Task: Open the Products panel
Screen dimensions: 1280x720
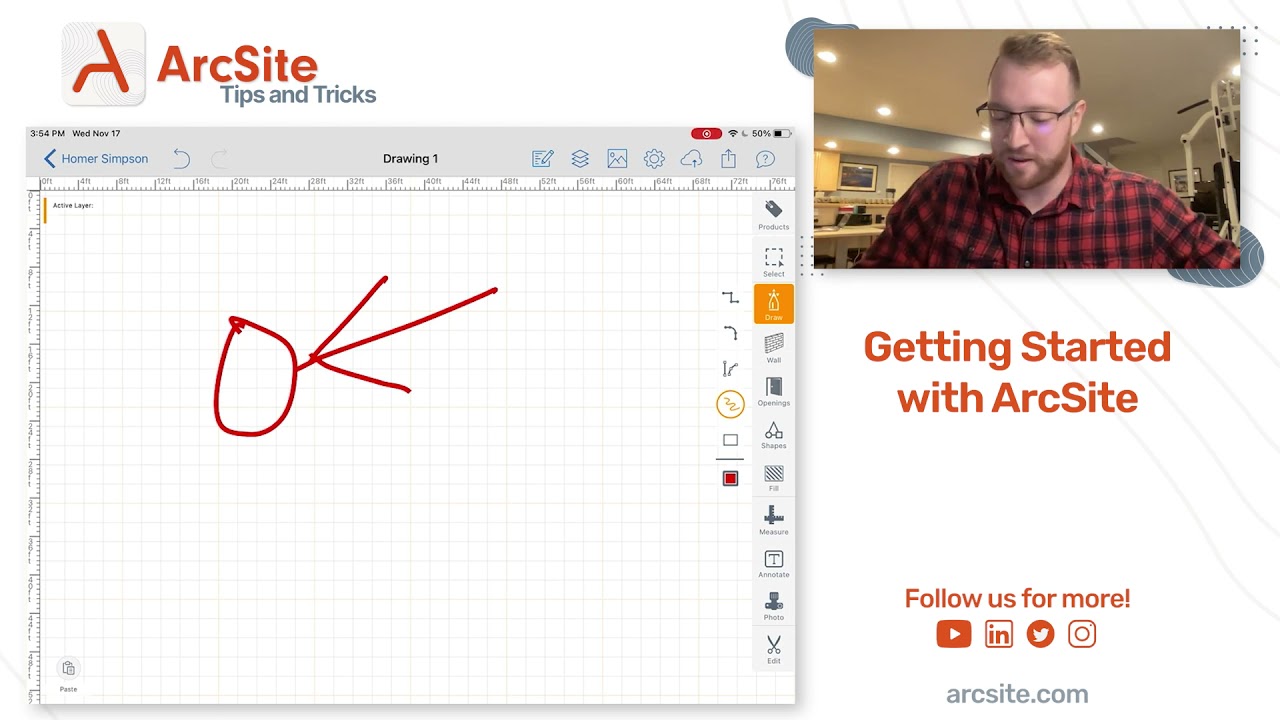Action: [773, 215]
